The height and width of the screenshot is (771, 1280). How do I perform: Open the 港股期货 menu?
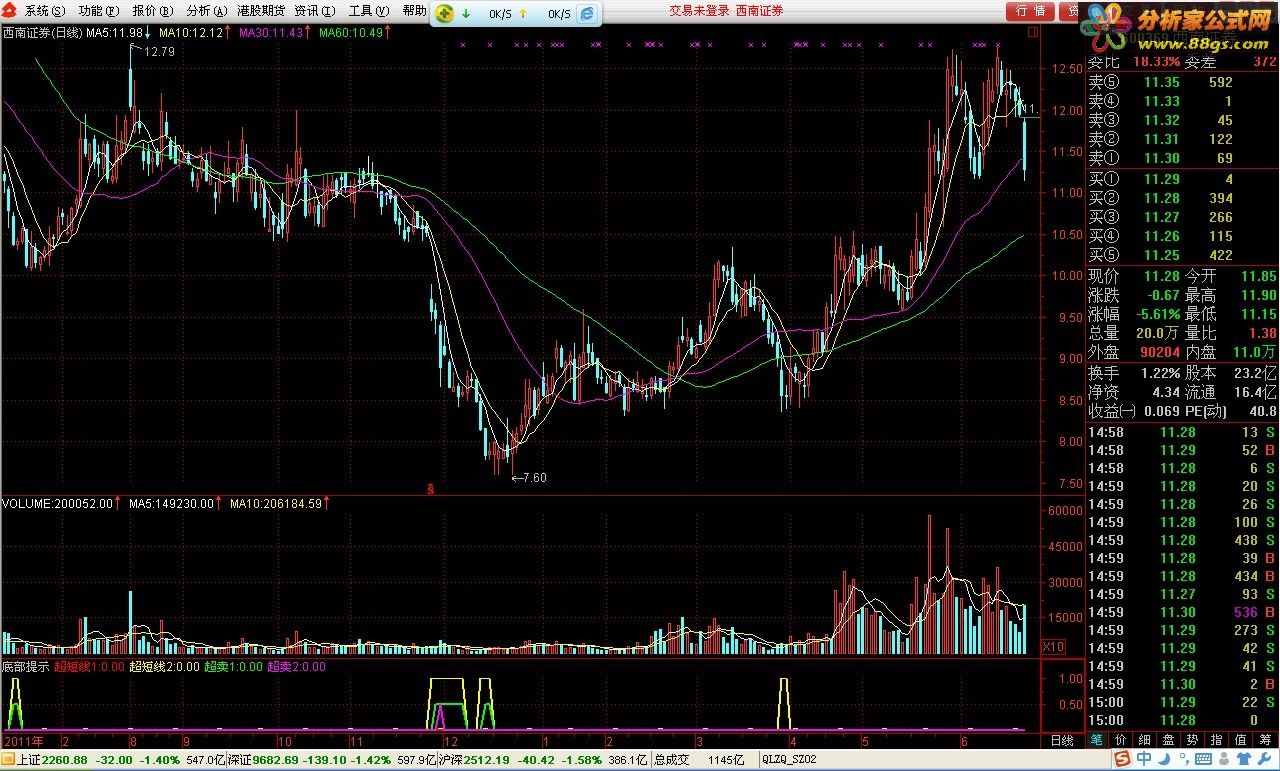pyautogui.click(x=261, y=11)
